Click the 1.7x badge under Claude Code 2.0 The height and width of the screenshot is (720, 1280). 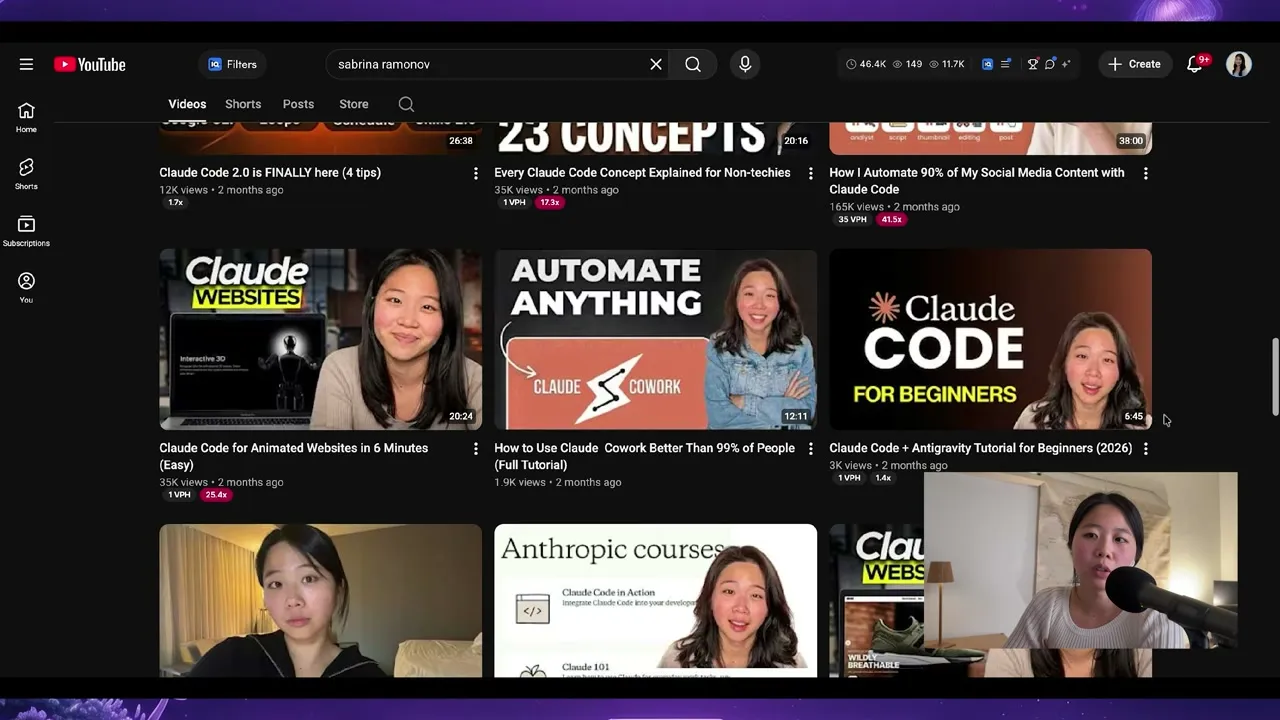click(176, 202)
